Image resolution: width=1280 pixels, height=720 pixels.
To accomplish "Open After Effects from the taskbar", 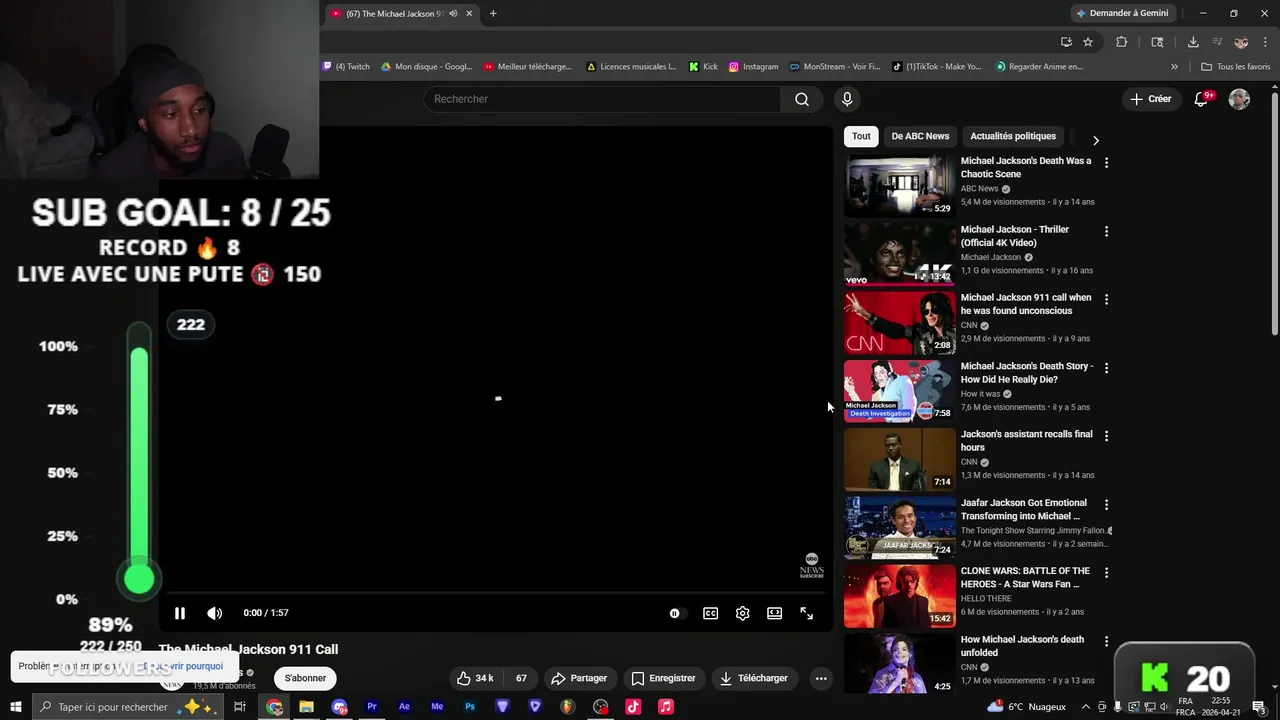I will pos(404,707).
